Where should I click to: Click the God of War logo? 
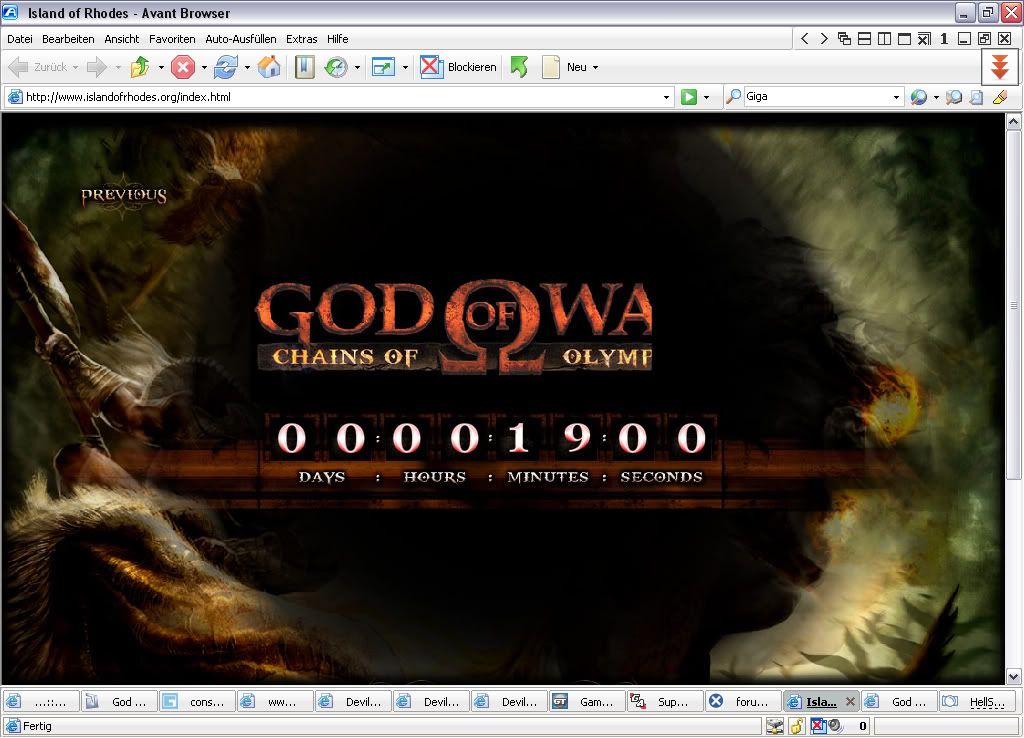coord(454,327)
